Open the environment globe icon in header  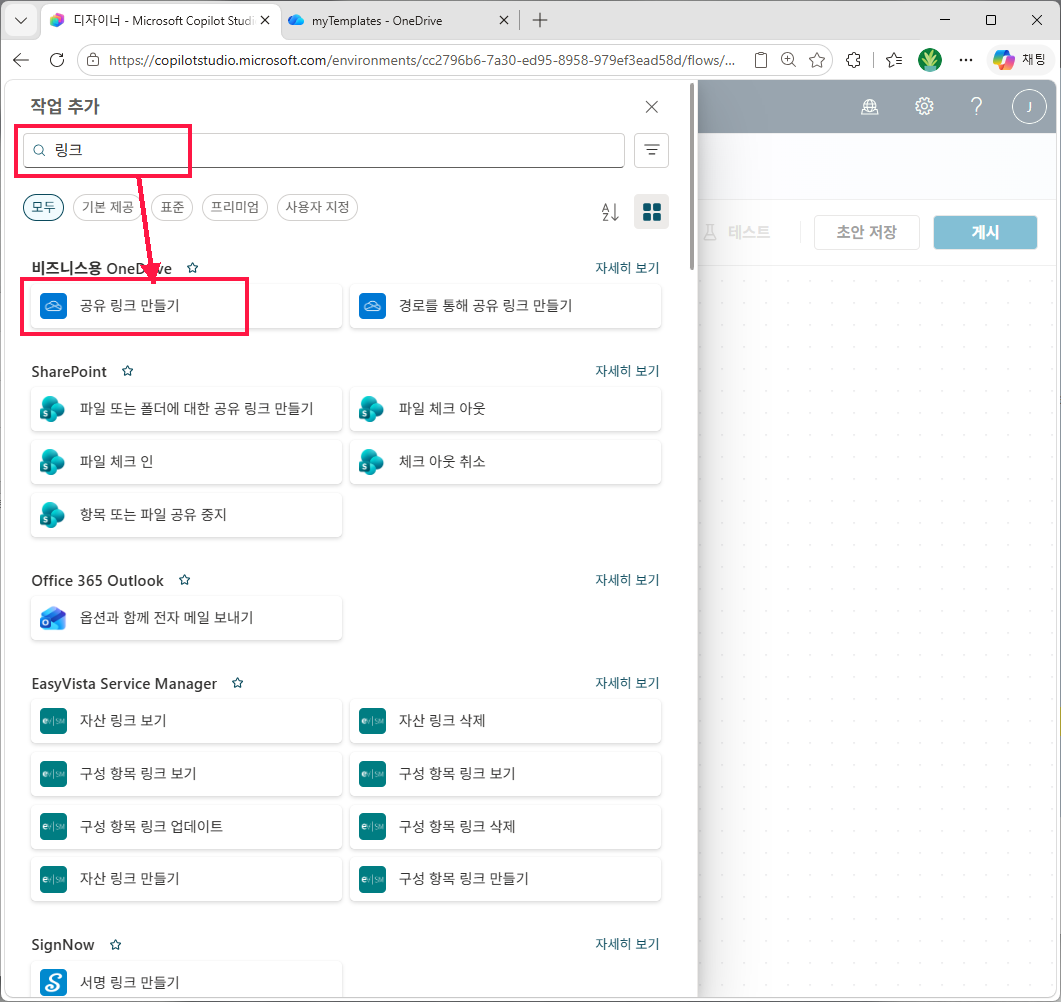[870, 107]
